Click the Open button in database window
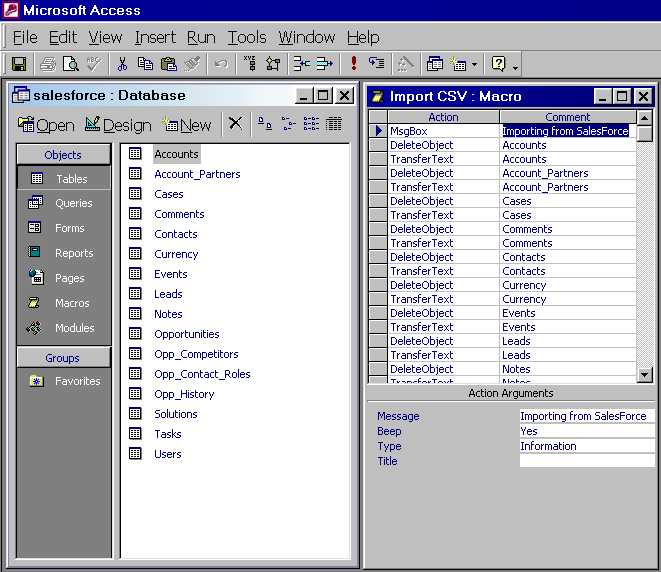Screen dimensions: 661x572 (x=46, y=125)
